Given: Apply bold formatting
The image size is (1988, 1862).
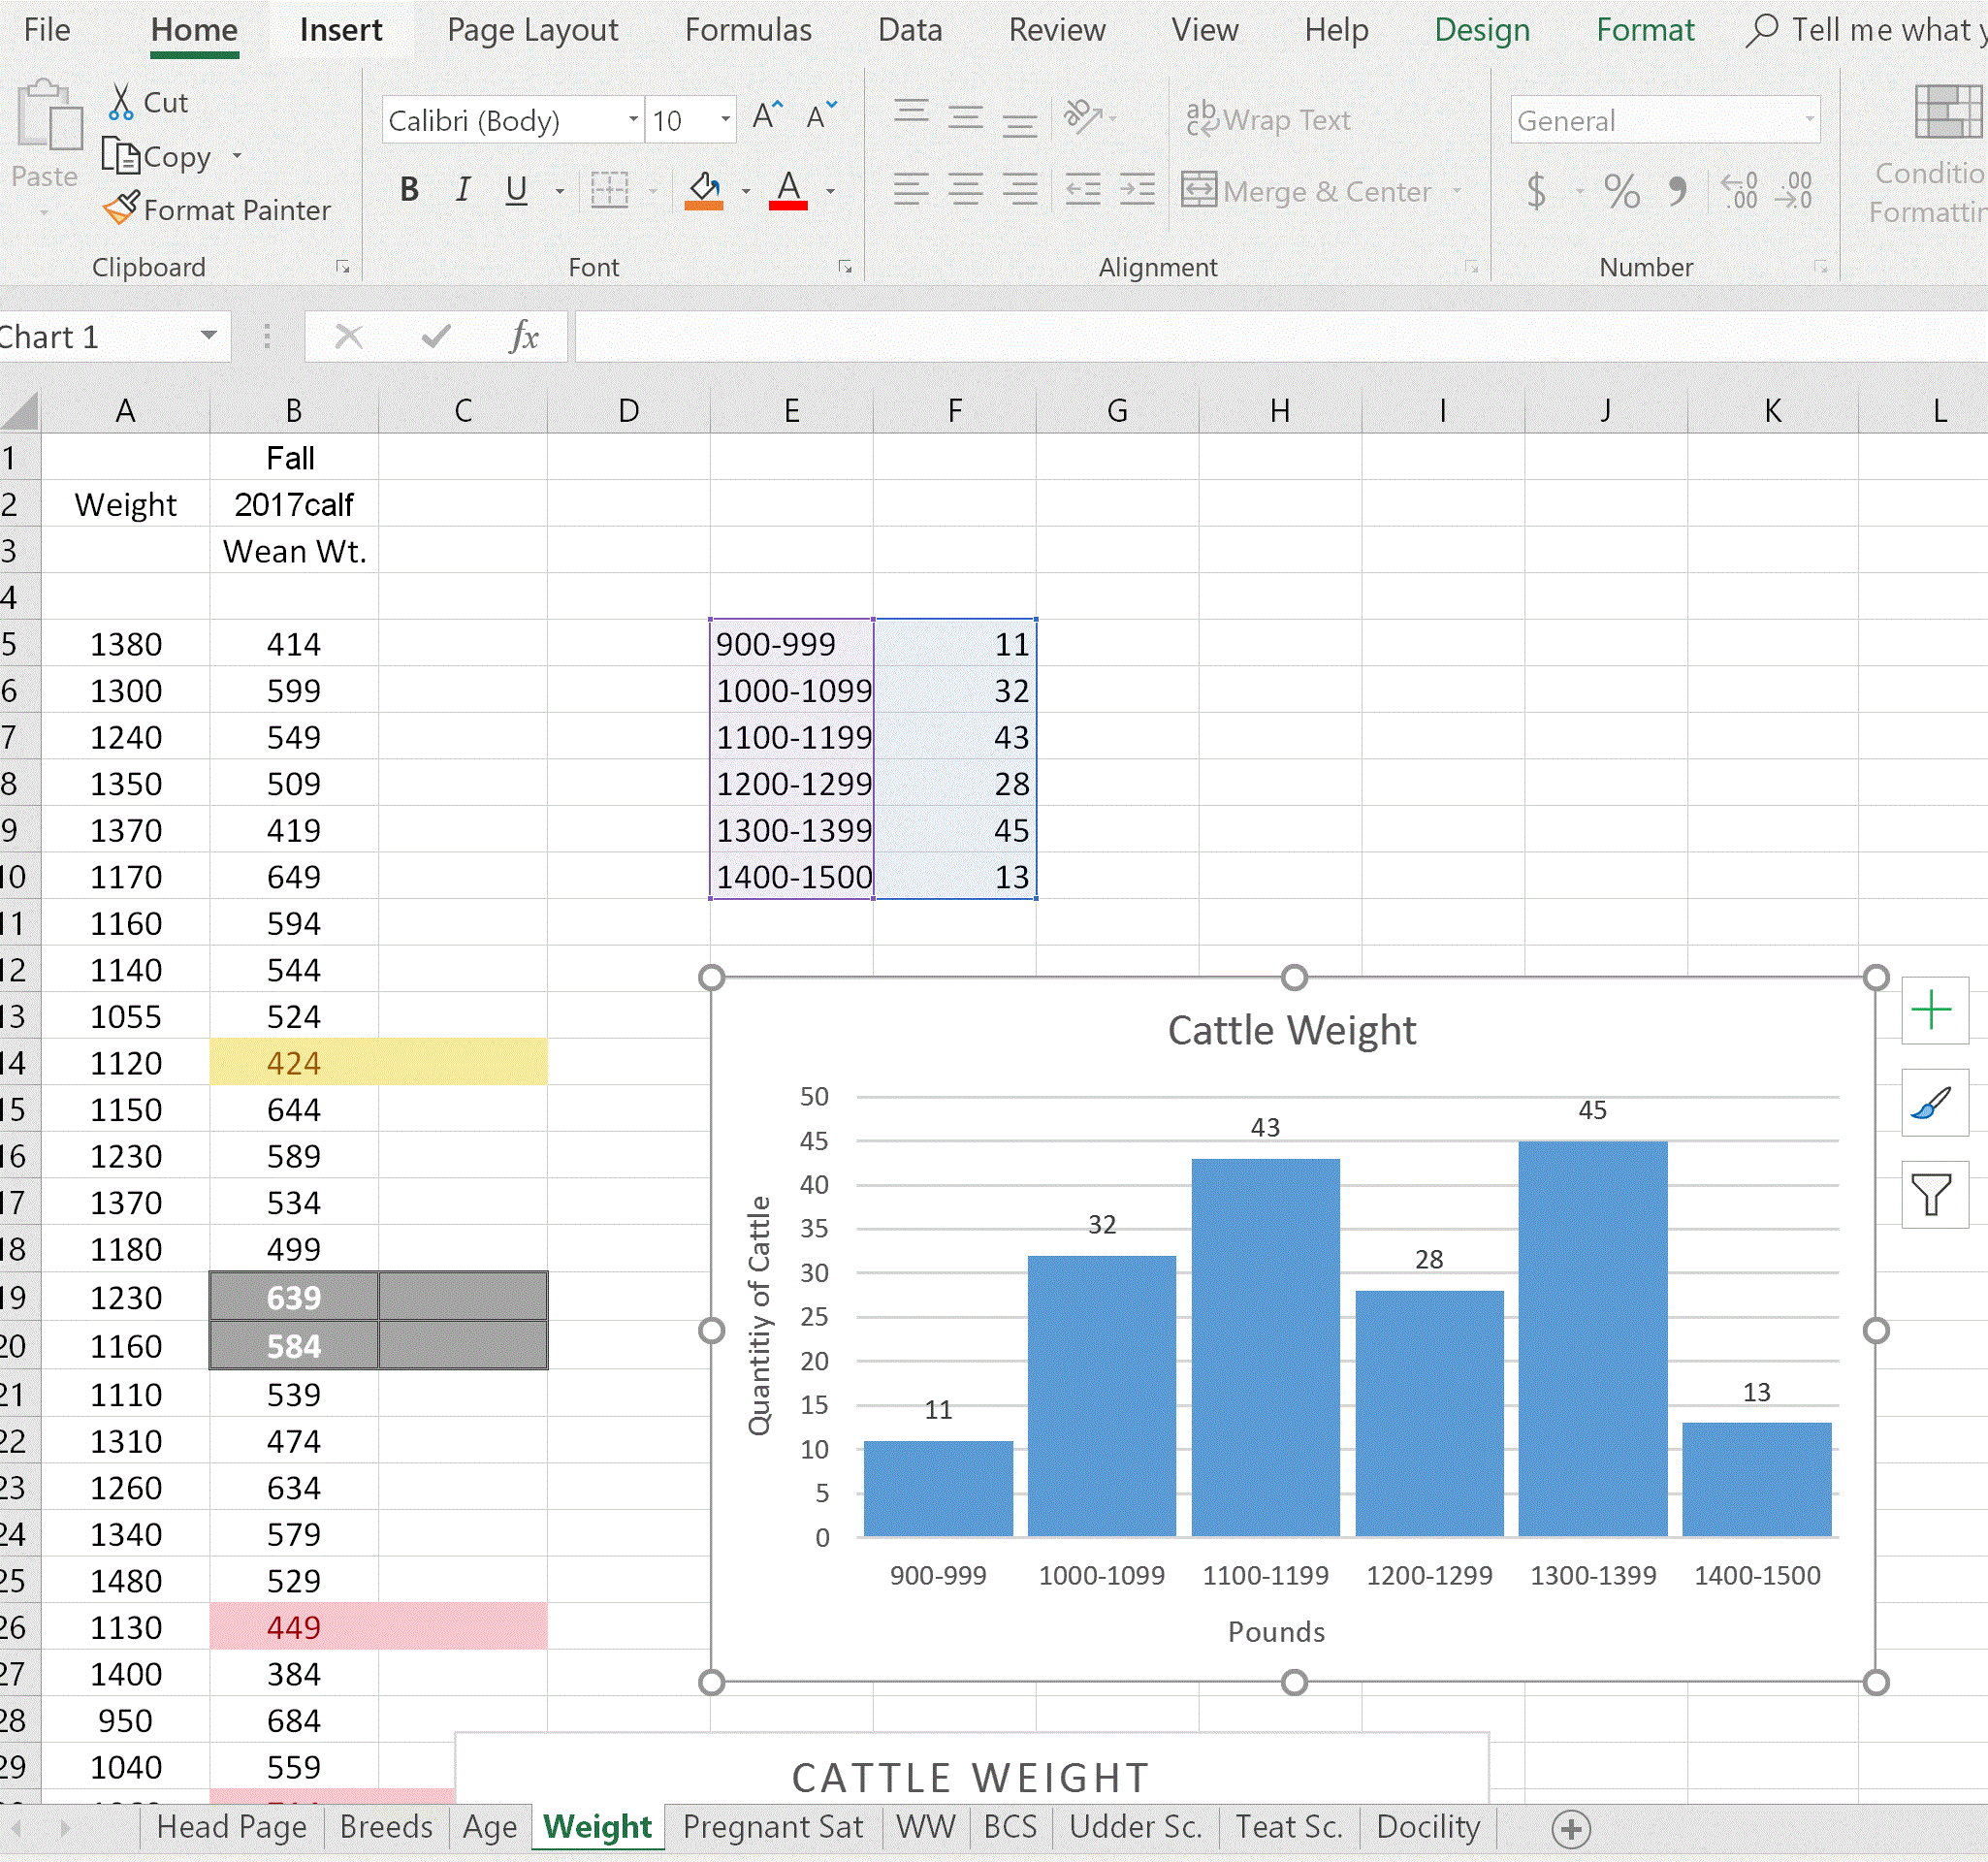Looking at the screenshot, I should click(x=408, y=190).
